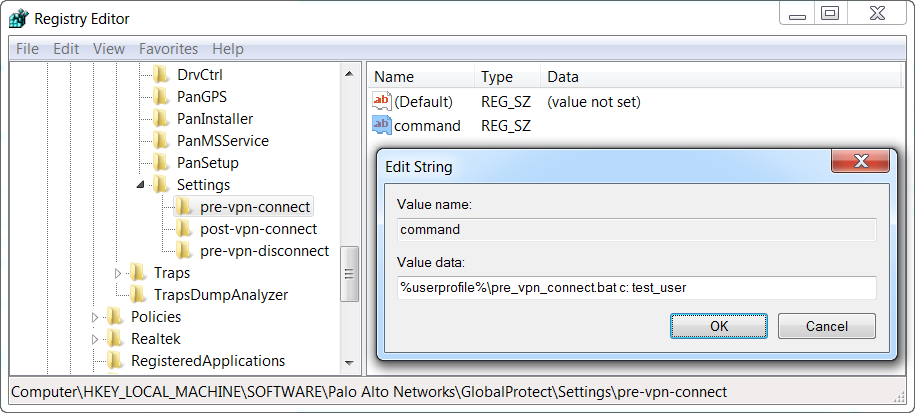
Task: Click the (Default) value icon
Action: click(382, 101)
